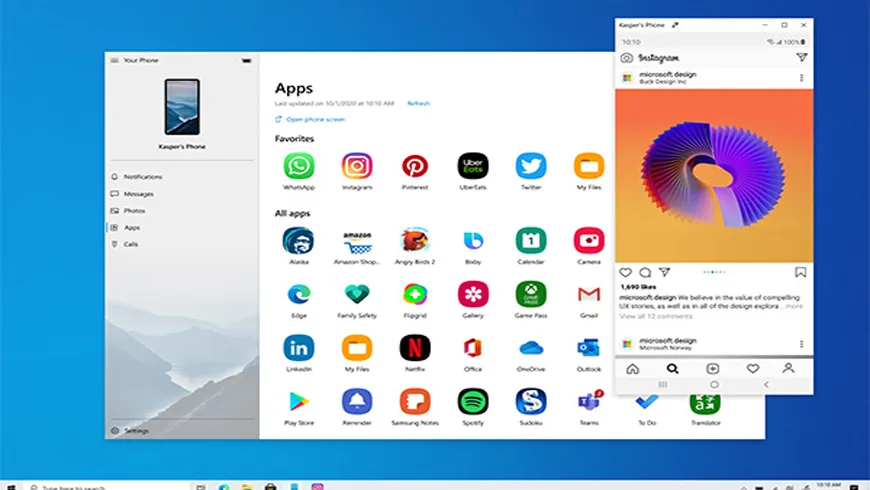Open the Play Store app
Screen dimensions: 870x490
[299, 402]
